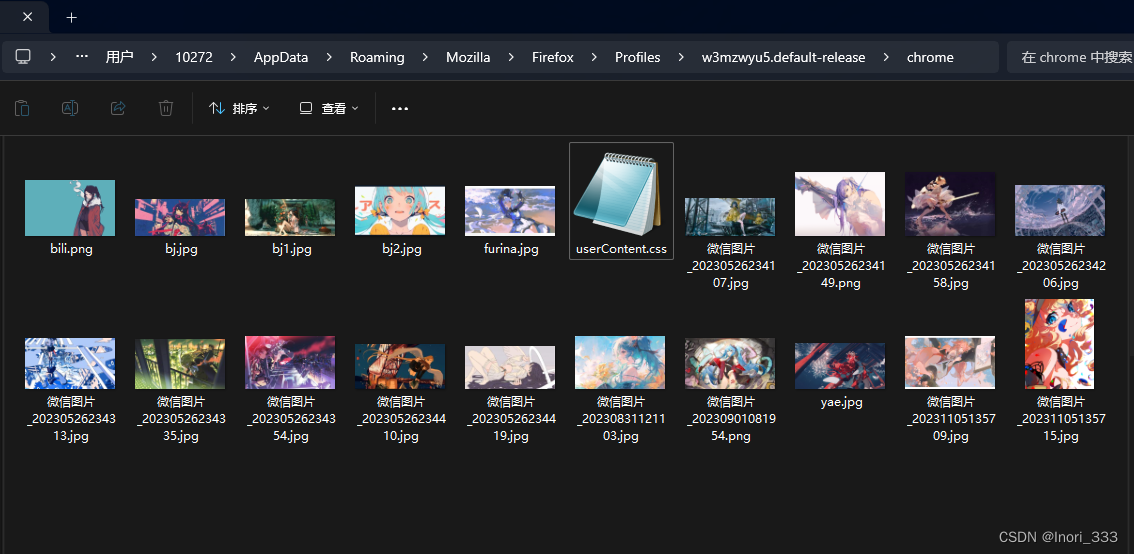
Task: Go to Roaming in the breadcrumb path
Action: pyautogui.click(x=377, y=57)
